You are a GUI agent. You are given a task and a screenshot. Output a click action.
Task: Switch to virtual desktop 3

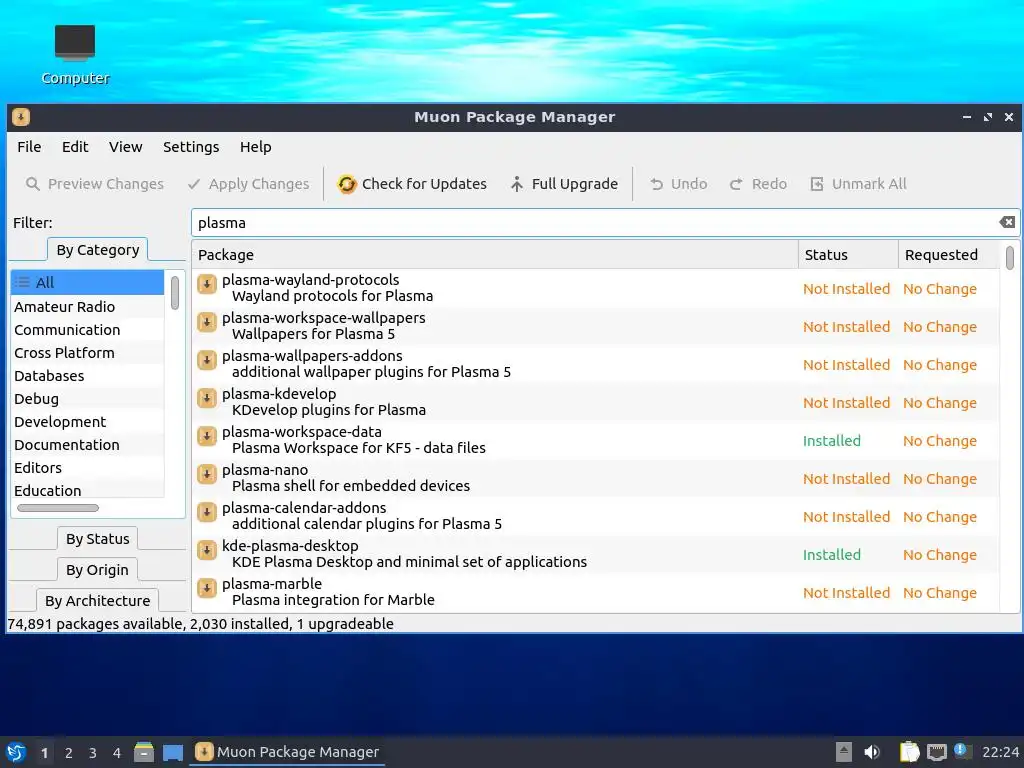[93, 753]
